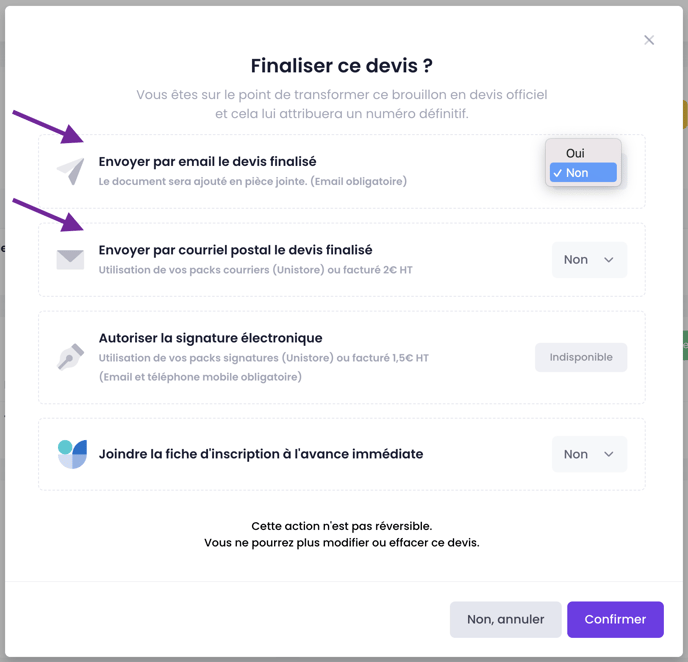This screenshot has width=688, height=662.
Task: Click the avance immédiate logo icon
Action: pyautogui.click(x=72, y=454)
